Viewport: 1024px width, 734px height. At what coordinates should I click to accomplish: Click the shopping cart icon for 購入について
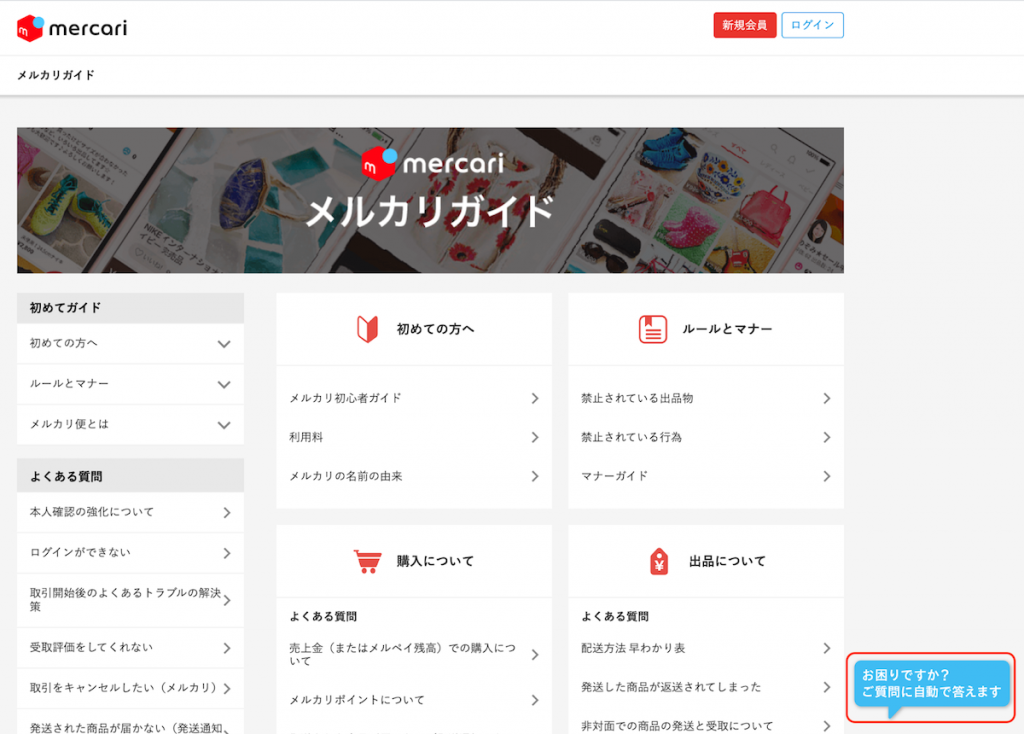click(x=368, y=562)
